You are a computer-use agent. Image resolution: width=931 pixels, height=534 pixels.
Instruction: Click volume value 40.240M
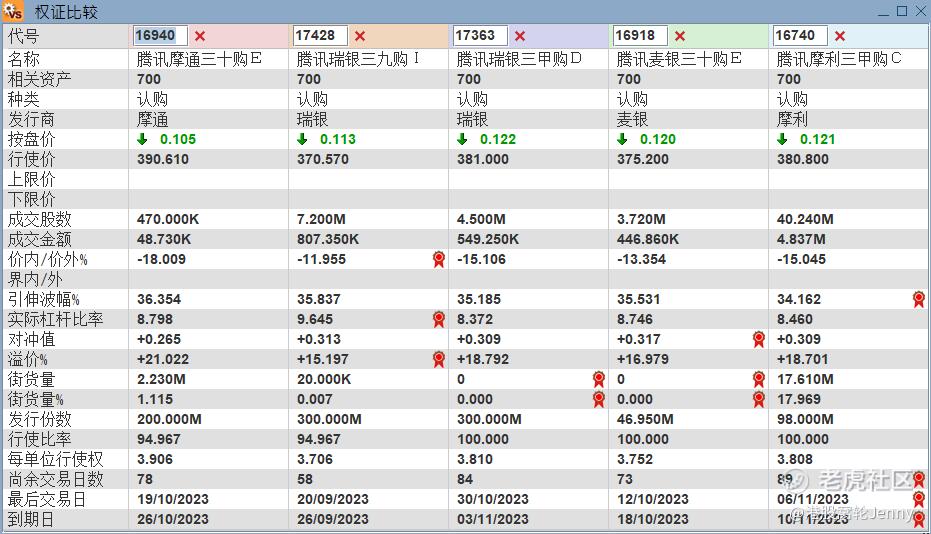click(805, 219)
